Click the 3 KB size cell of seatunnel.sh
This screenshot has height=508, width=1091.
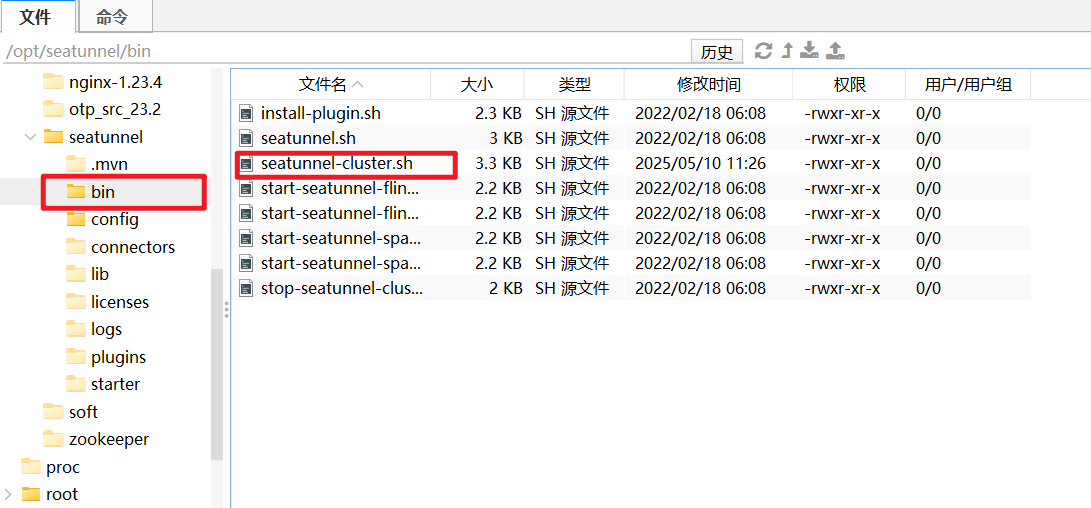(x=505, y=138)
